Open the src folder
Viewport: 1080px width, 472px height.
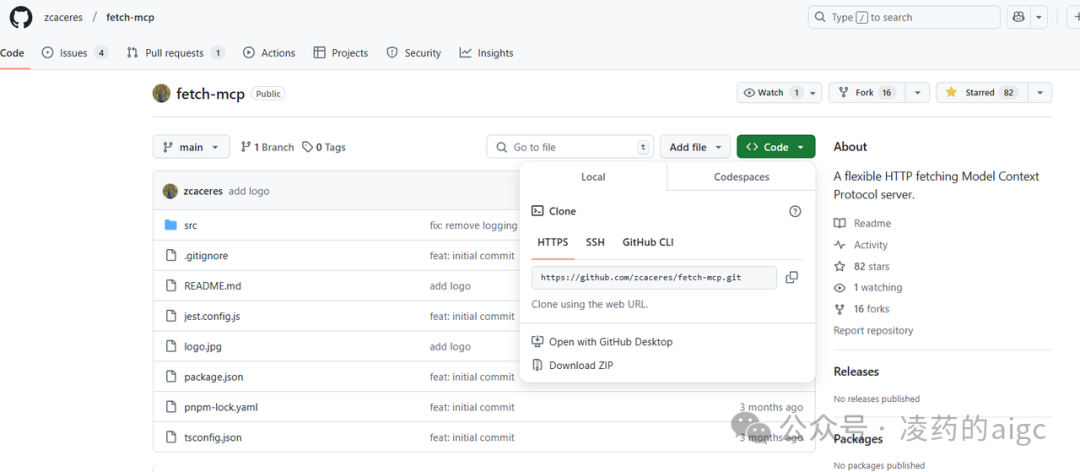pos(190,226)
